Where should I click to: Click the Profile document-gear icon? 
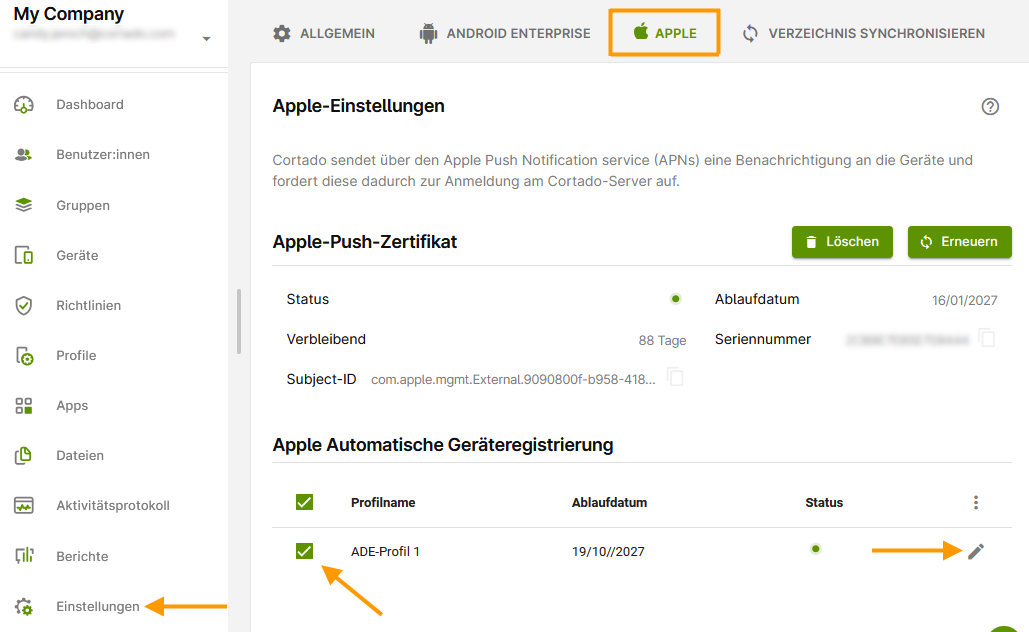tap(24, 356)
